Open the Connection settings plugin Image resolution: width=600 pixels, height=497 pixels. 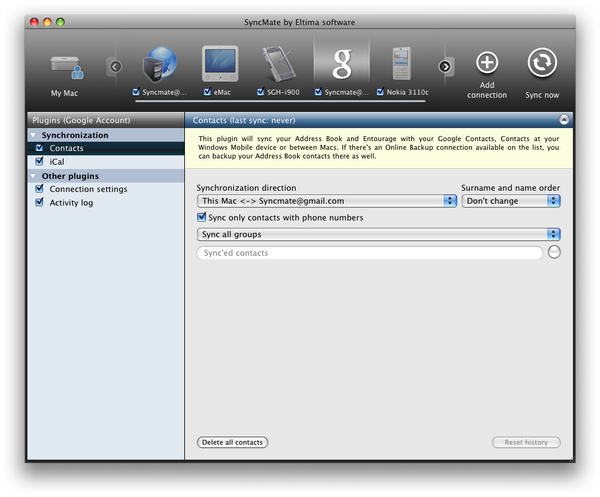coord(106,189)
